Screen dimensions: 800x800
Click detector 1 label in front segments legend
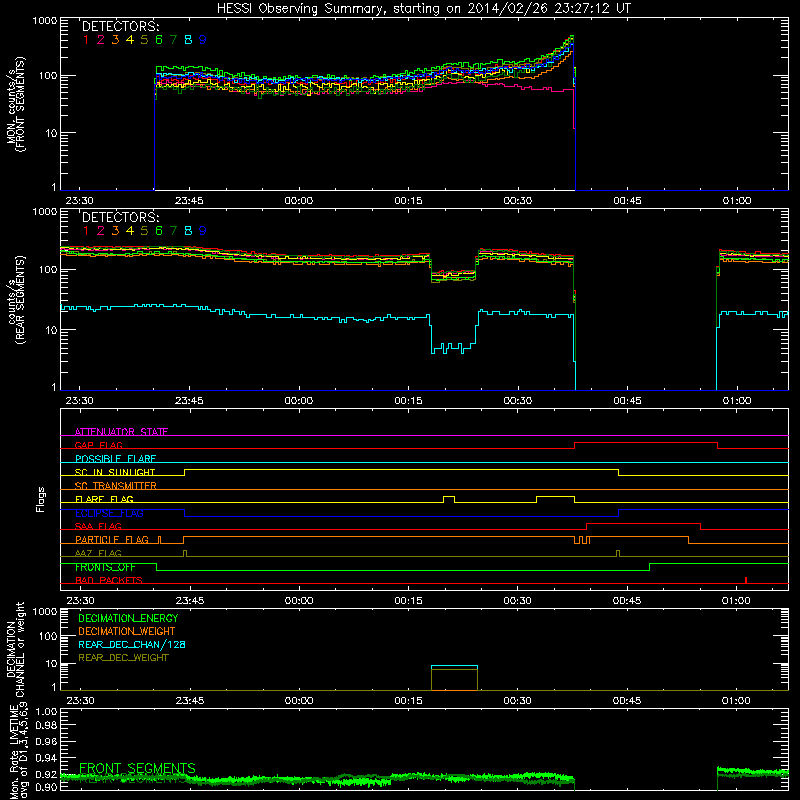coord(86,40)
